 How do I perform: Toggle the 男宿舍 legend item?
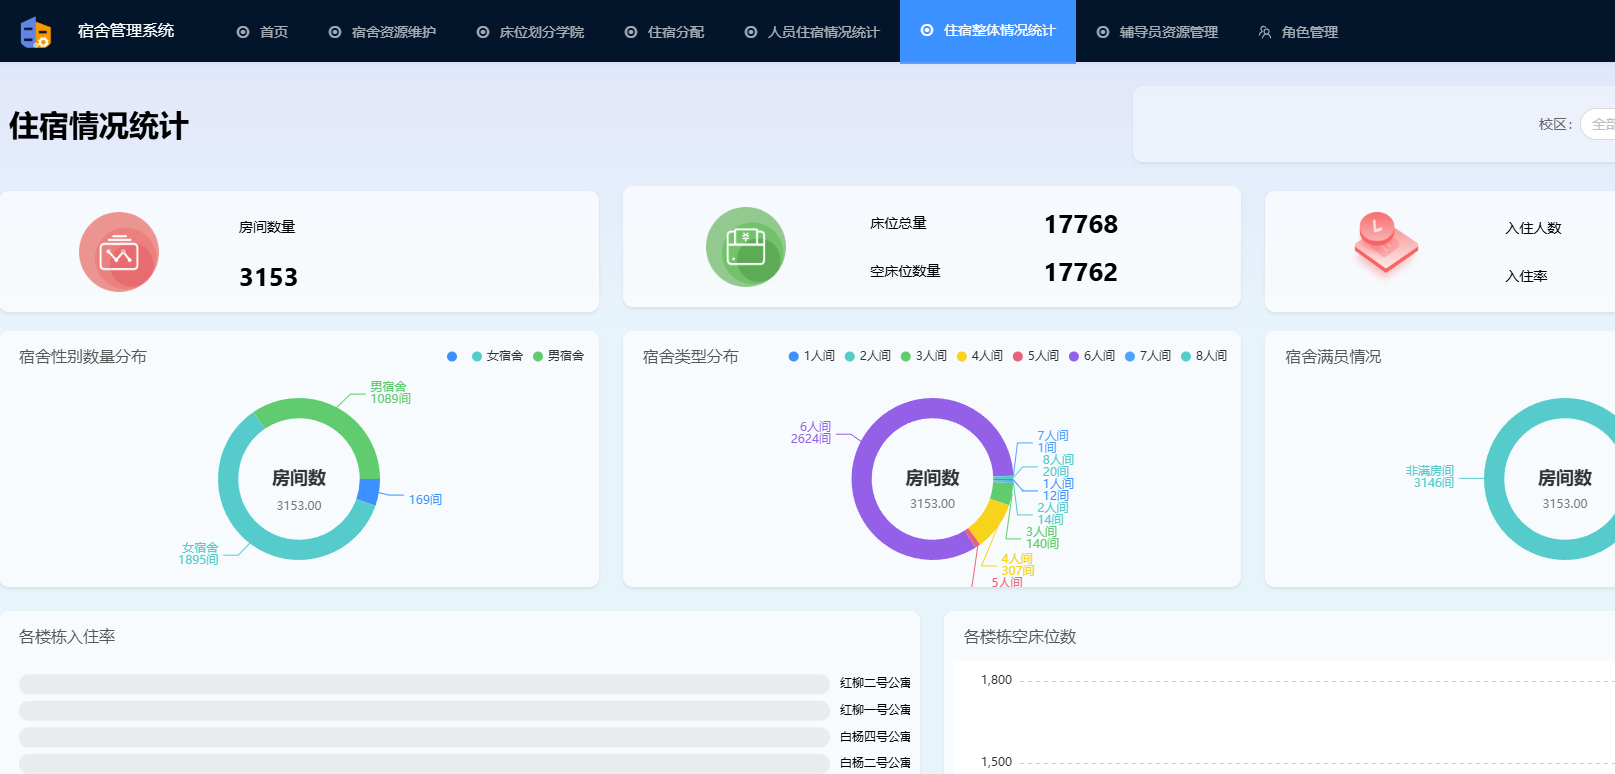coord(558,356)
